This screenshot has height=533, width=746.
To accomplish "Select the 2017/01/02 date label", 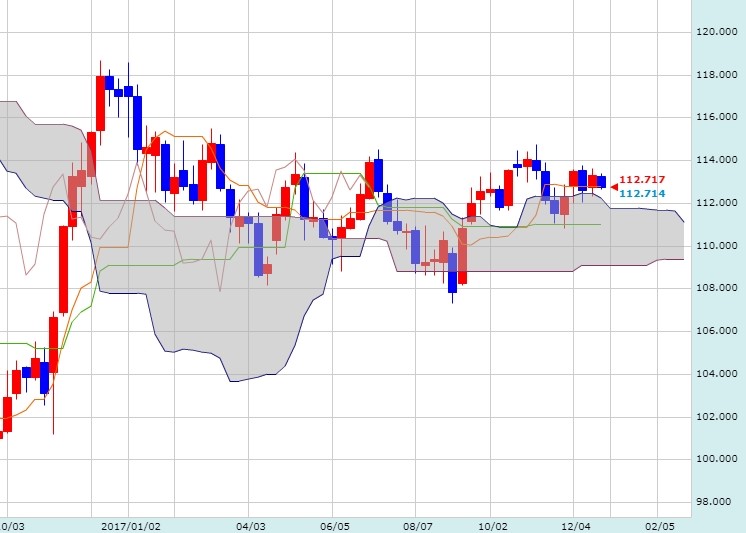I will tap(131, 526).
